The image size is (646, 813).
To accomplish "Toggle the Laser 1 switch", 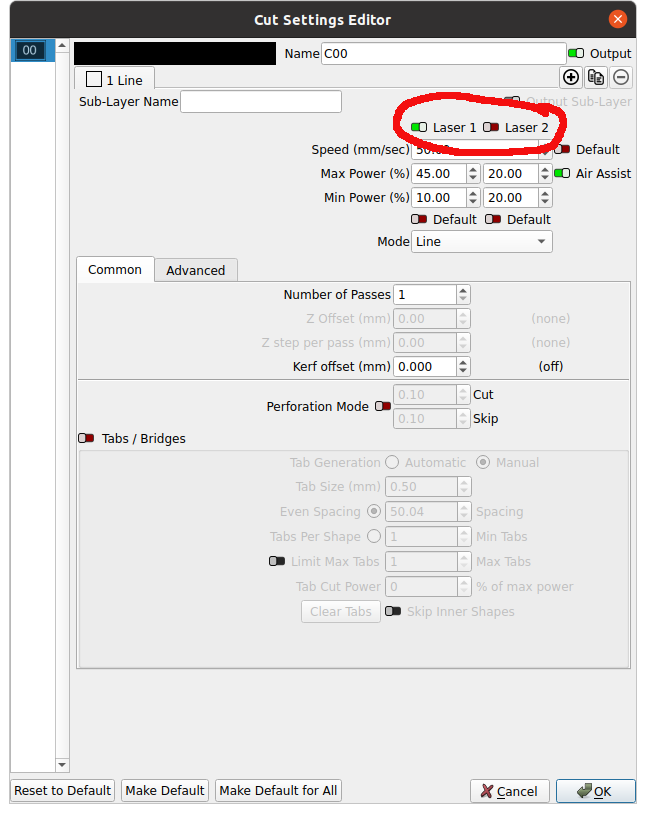I will (419, 127).
